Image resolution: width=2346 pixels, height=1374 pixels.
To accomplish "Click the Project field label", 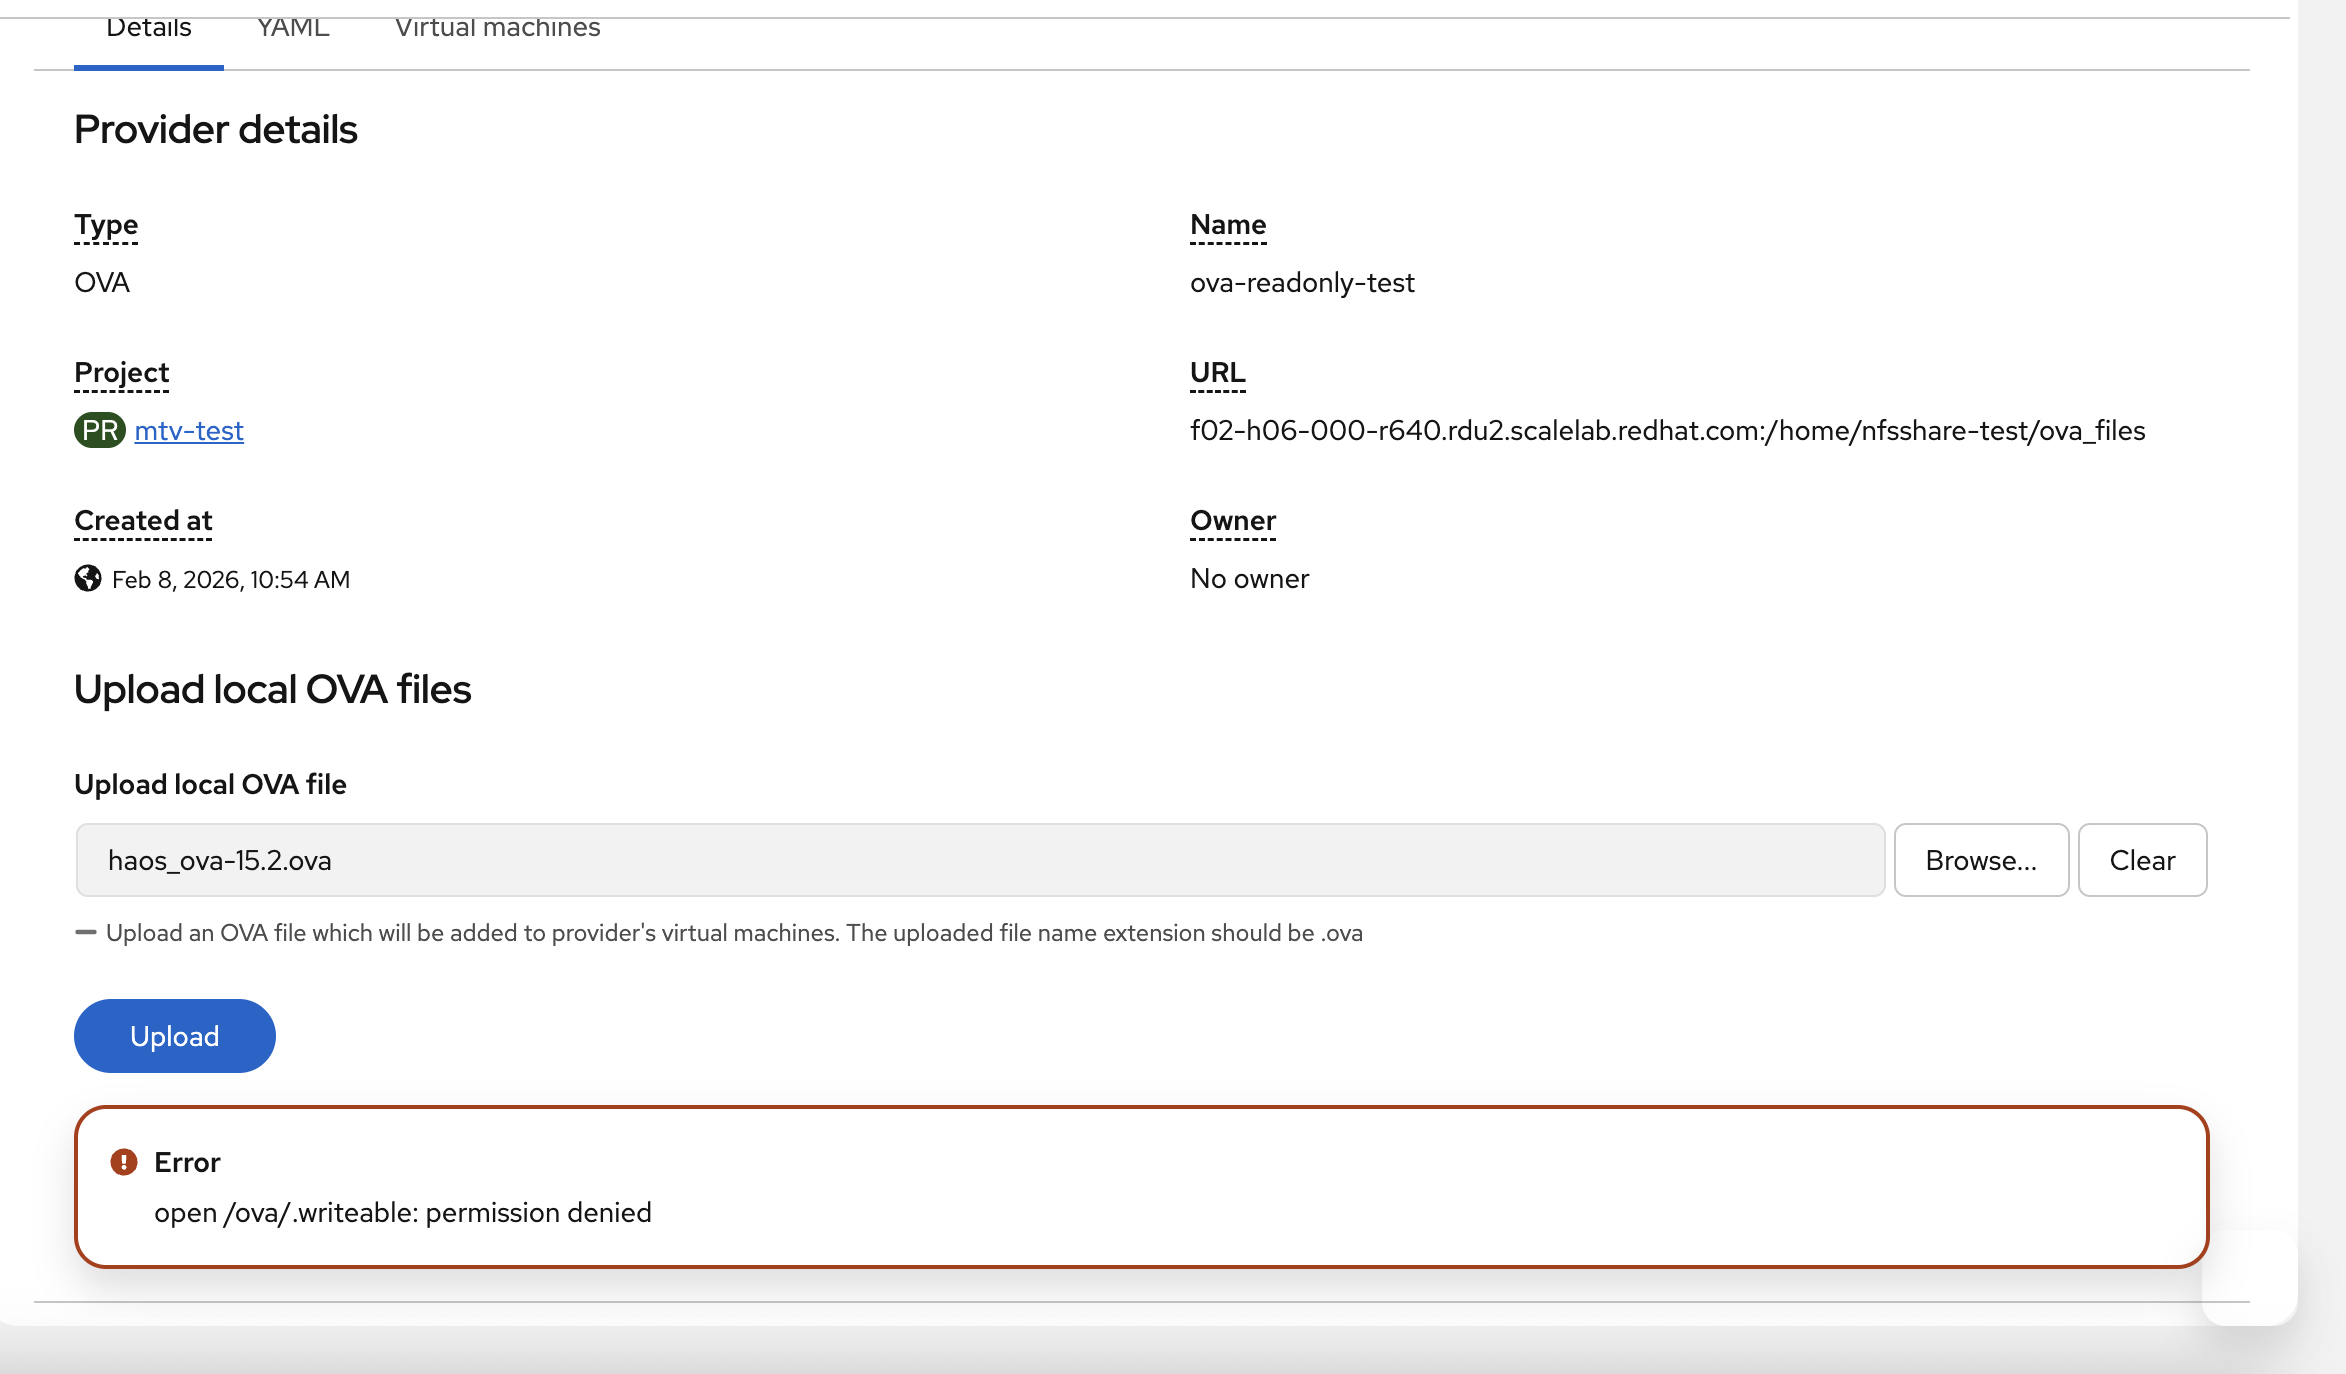I will pos(121,373).
